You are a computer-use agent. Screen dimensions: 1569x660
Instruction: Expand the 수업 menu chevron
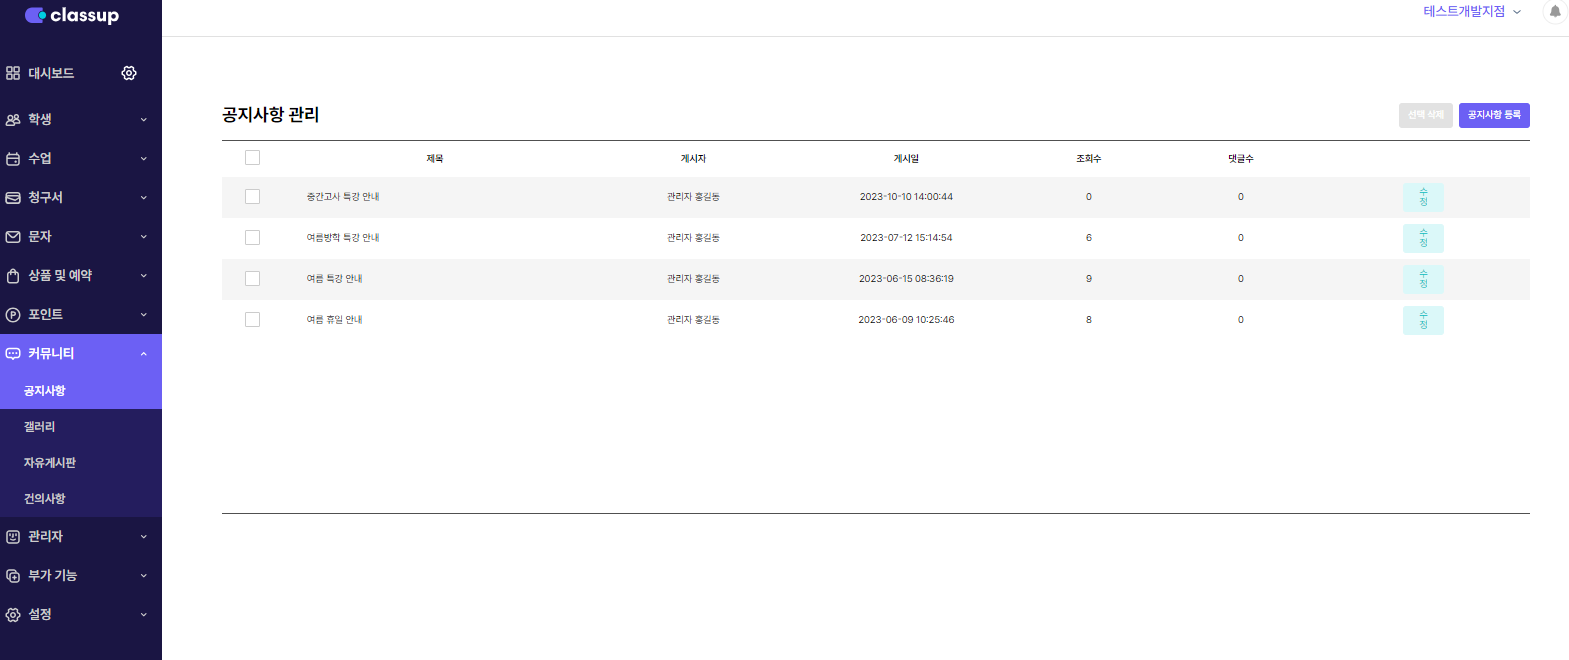[144, 158]
